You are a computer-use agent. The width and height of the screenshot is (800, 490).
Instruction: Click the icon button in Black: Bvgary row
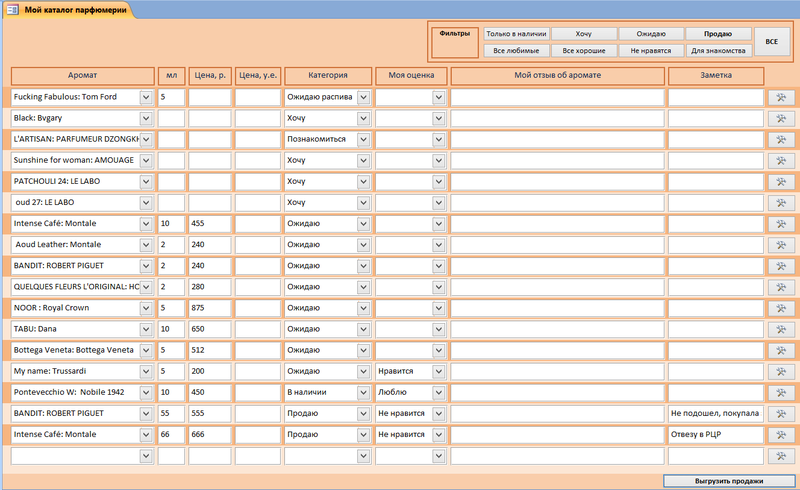pos(781,118)
